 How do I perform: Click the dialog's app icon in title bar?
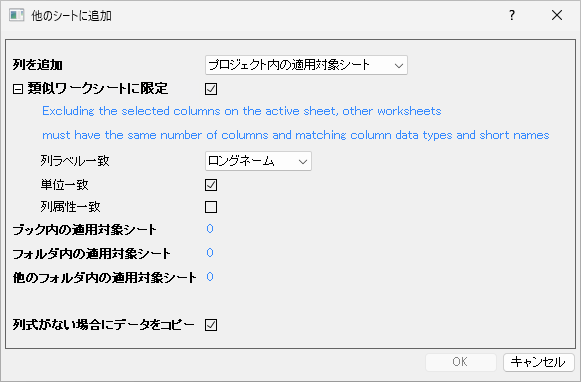click(16, 16)
